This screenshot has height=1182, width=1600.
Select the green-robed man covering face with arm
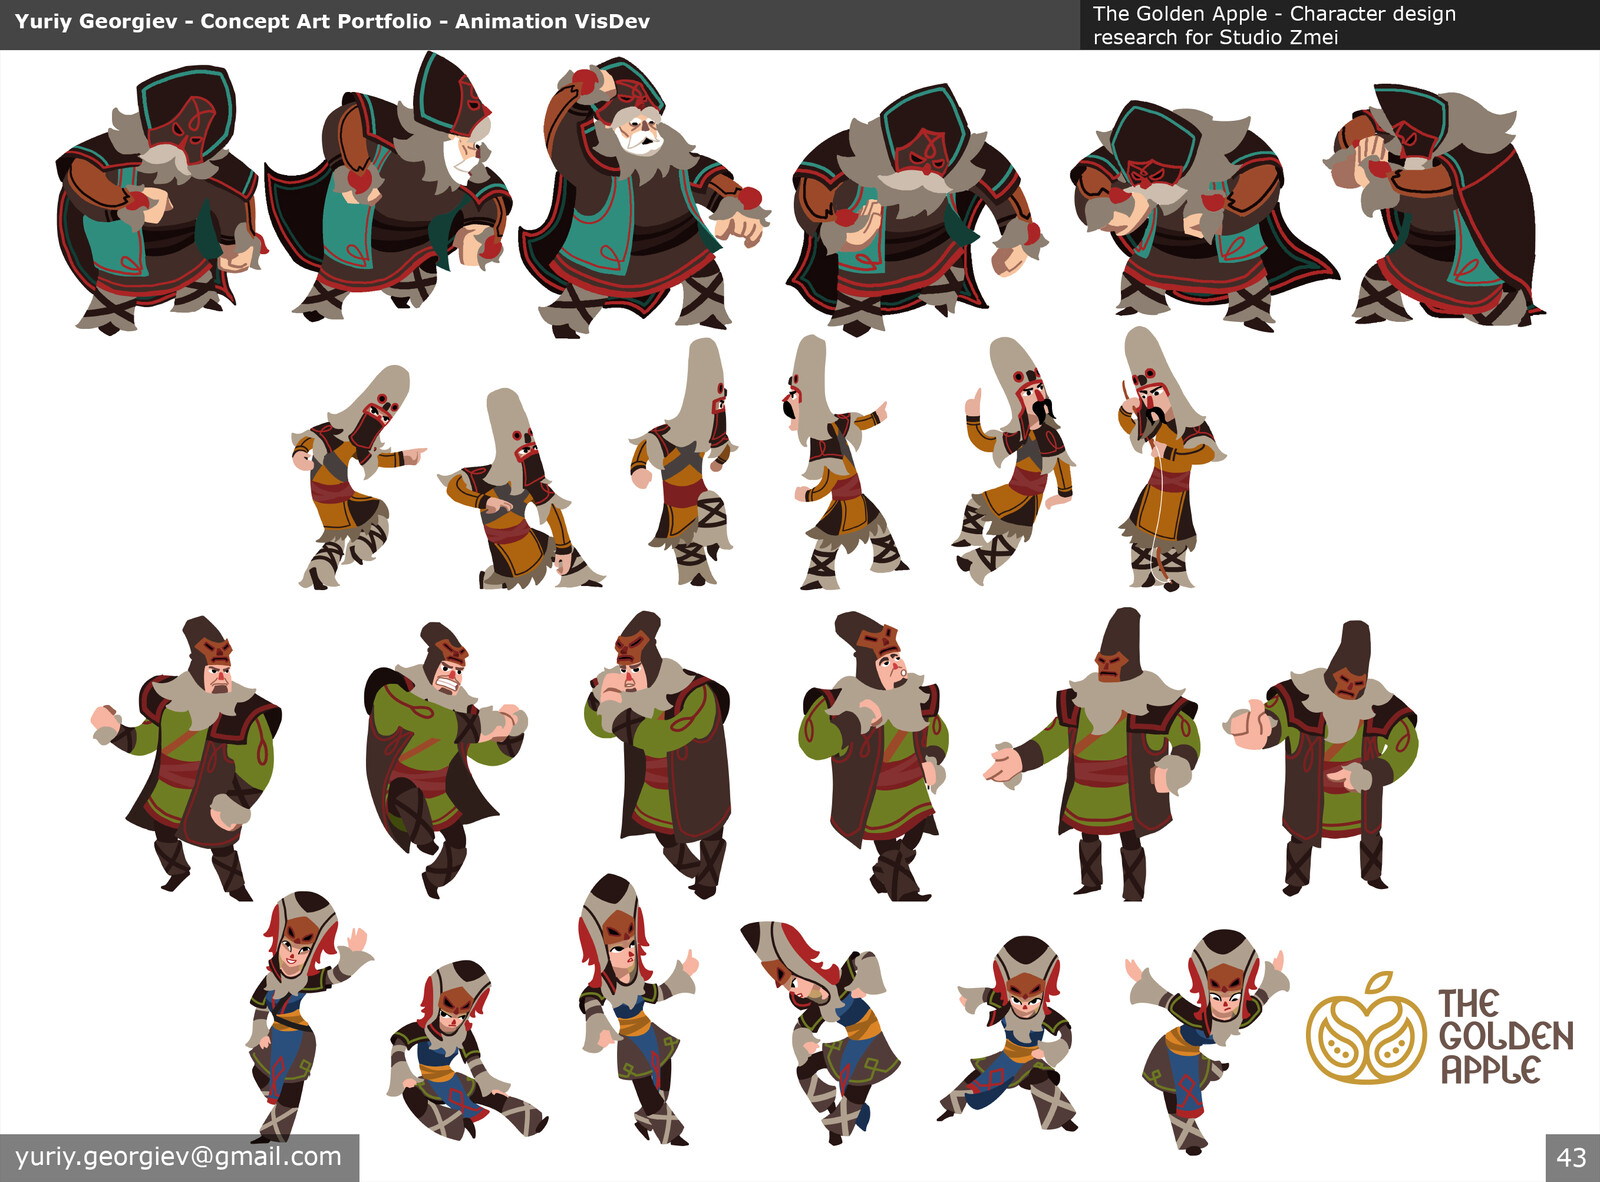tap(657, 754)
